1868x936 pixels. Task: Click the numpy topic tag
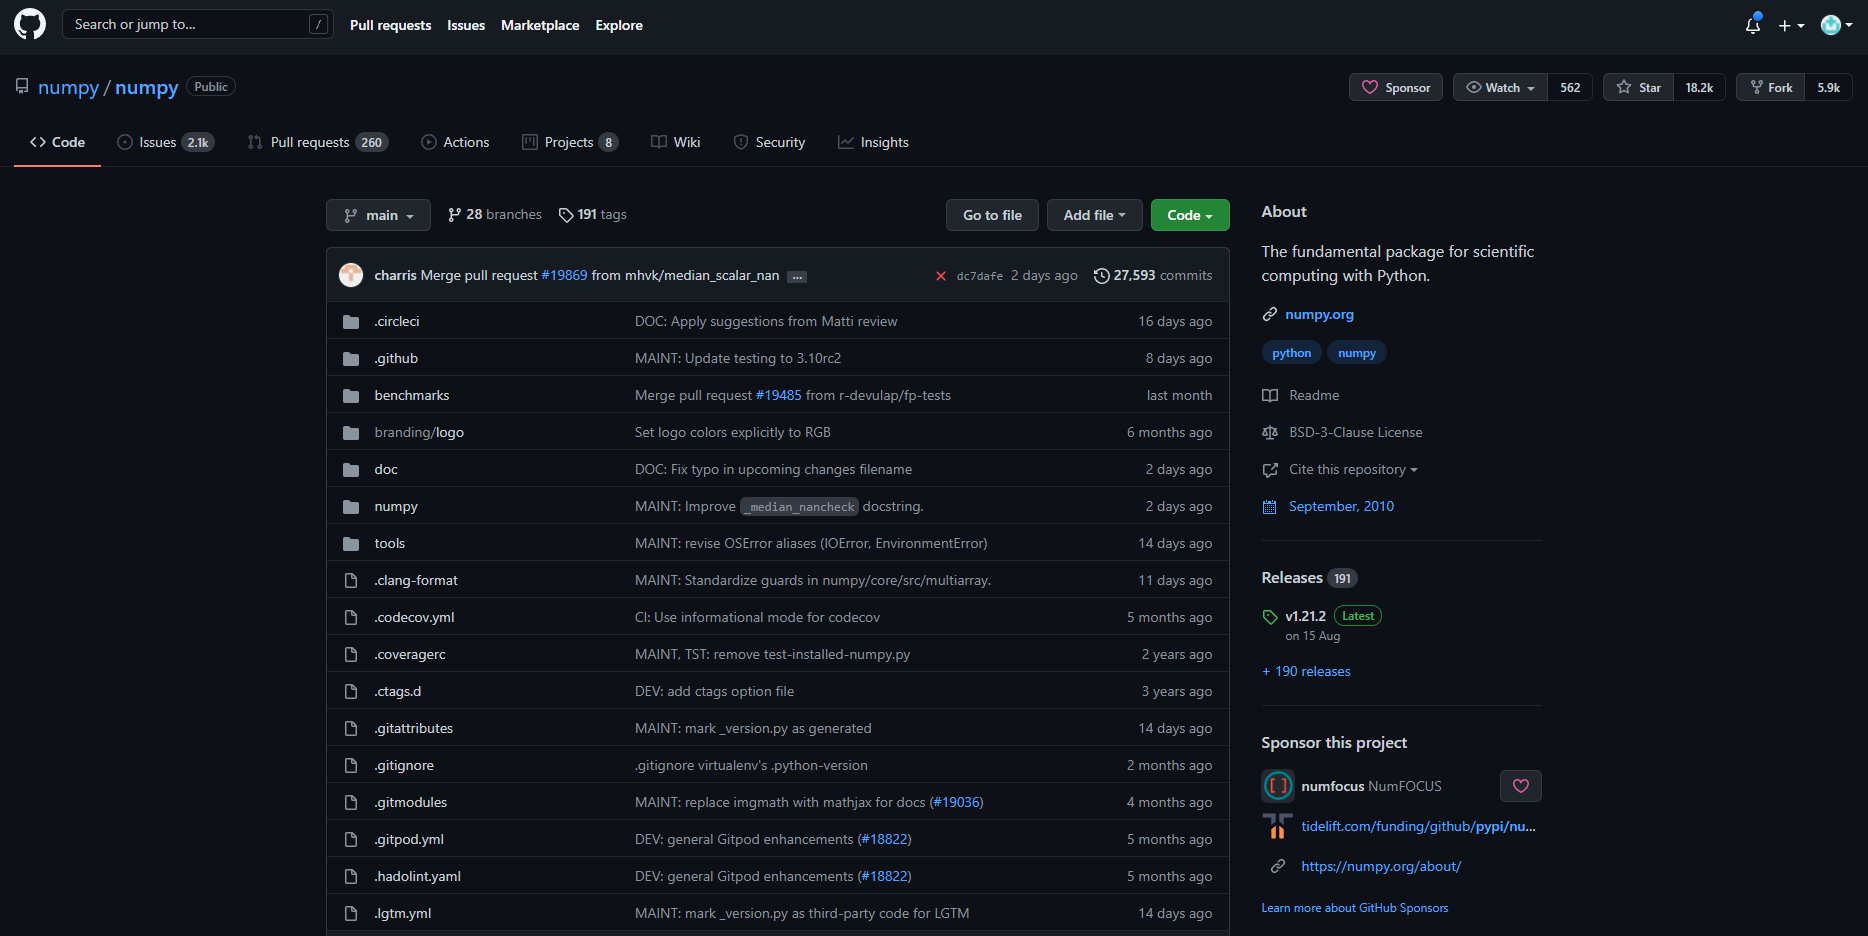(x=1357, y=353)
